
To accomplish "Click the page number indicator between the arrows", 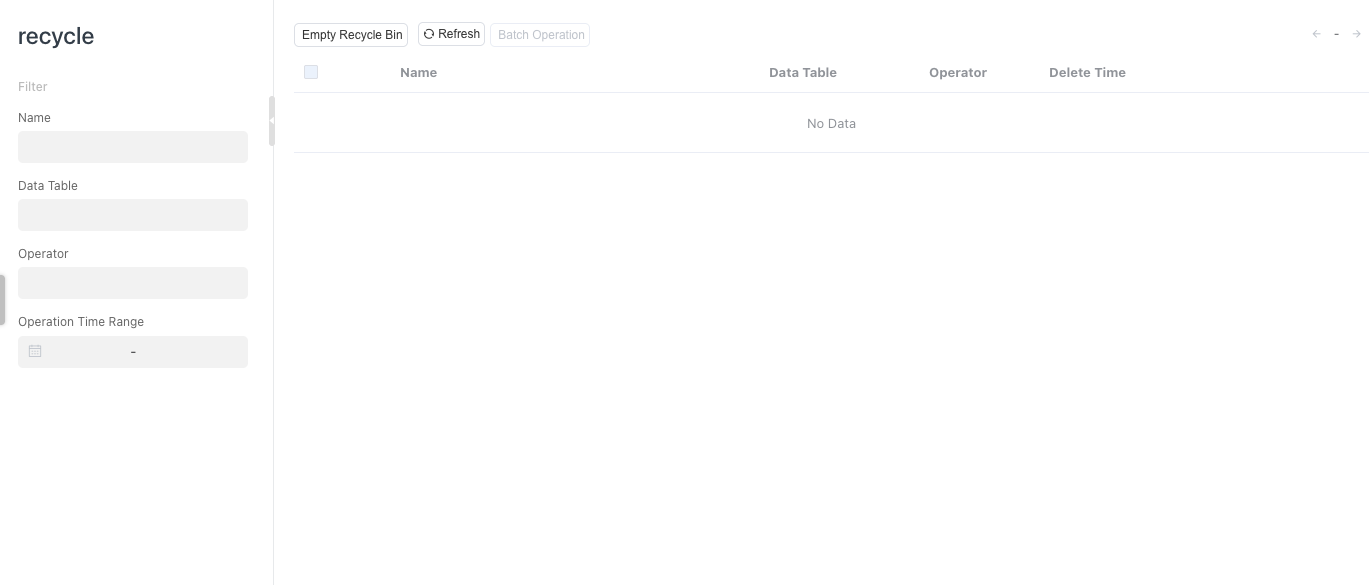I will click(x=1336, y=34).
